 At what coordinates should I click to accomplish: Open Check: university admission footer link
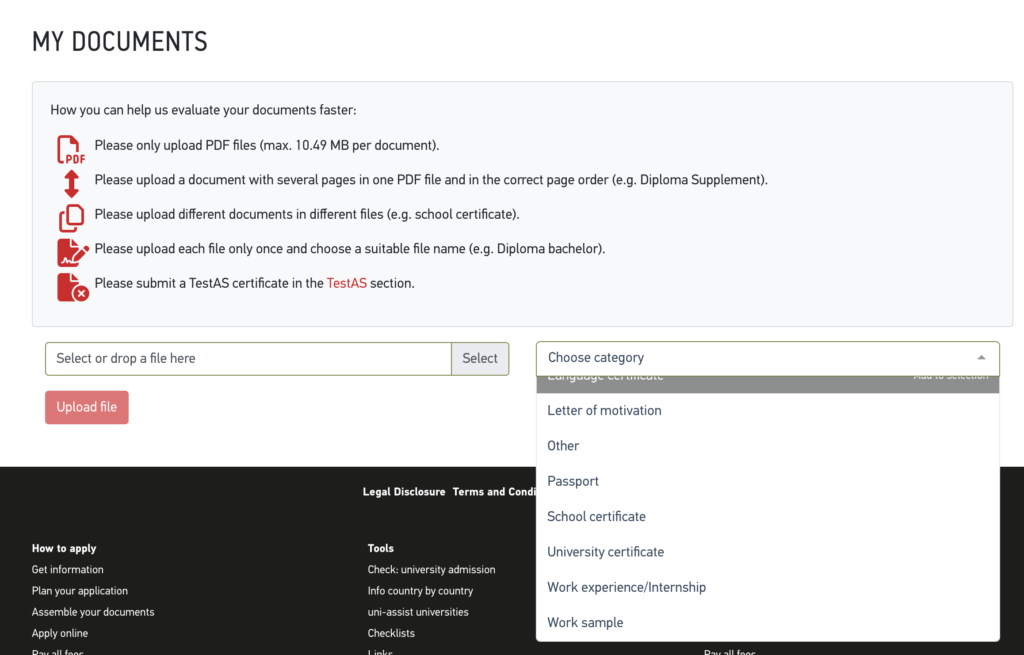pyautogui.click(x=431, y=570)
